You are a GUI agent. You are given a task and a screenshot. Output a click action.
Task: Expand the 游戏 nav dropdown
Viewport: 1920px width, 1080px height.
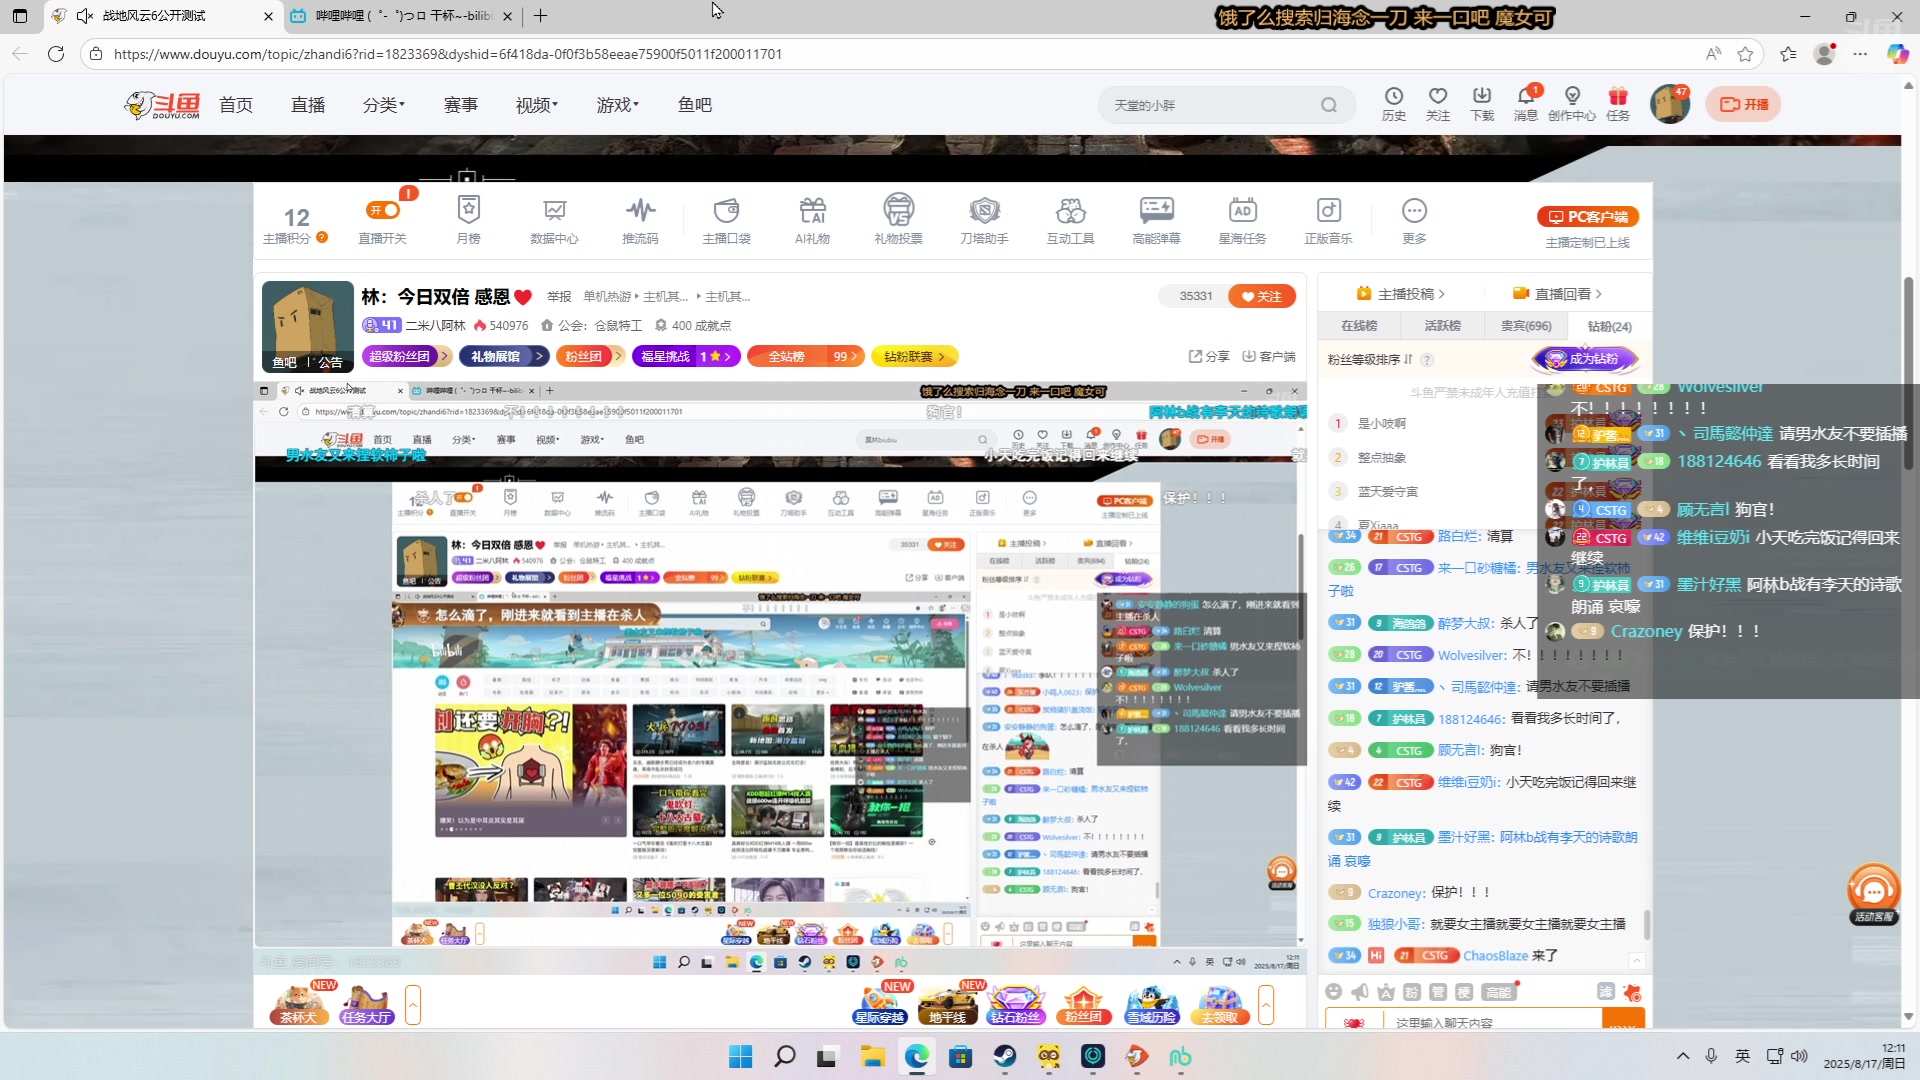click(x=617, y=105)
